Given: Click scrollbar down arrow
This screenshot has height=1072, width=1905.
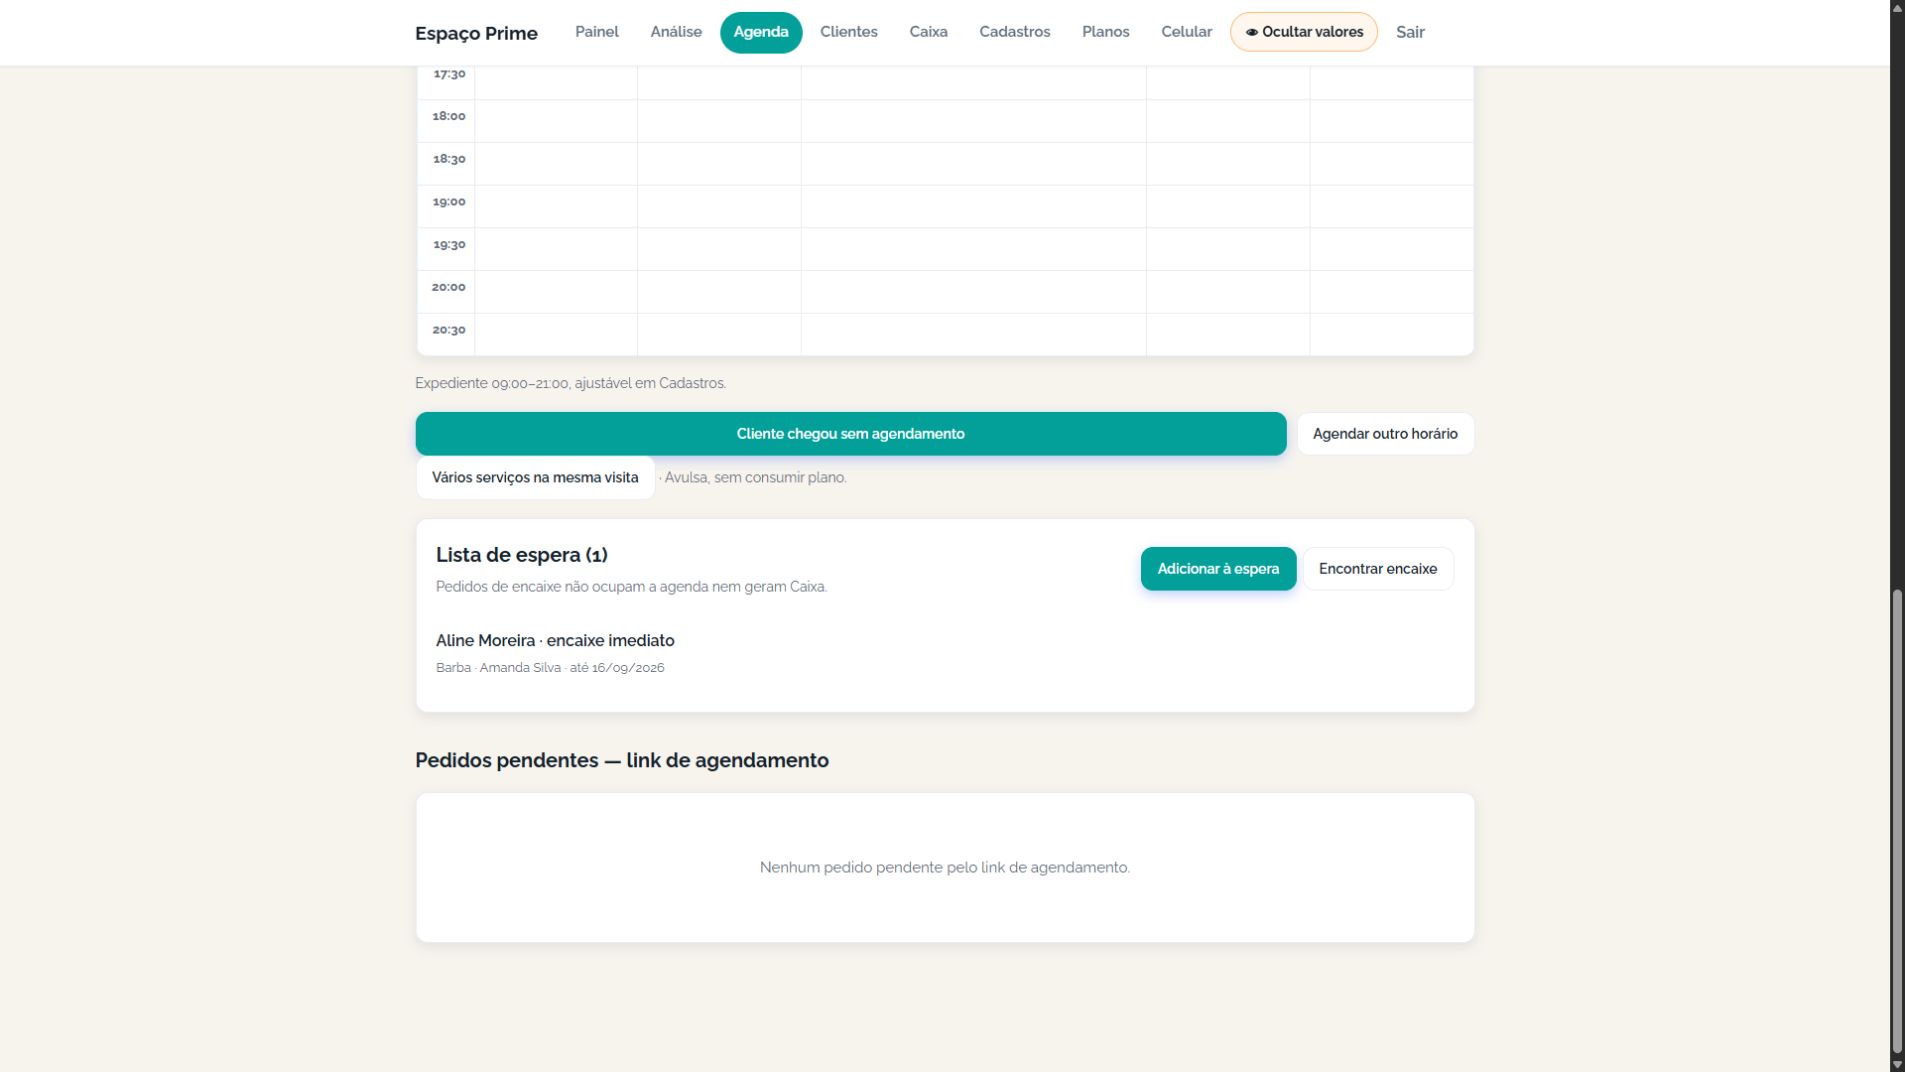Looking at the screenshot, I should click(1897, 1064).
